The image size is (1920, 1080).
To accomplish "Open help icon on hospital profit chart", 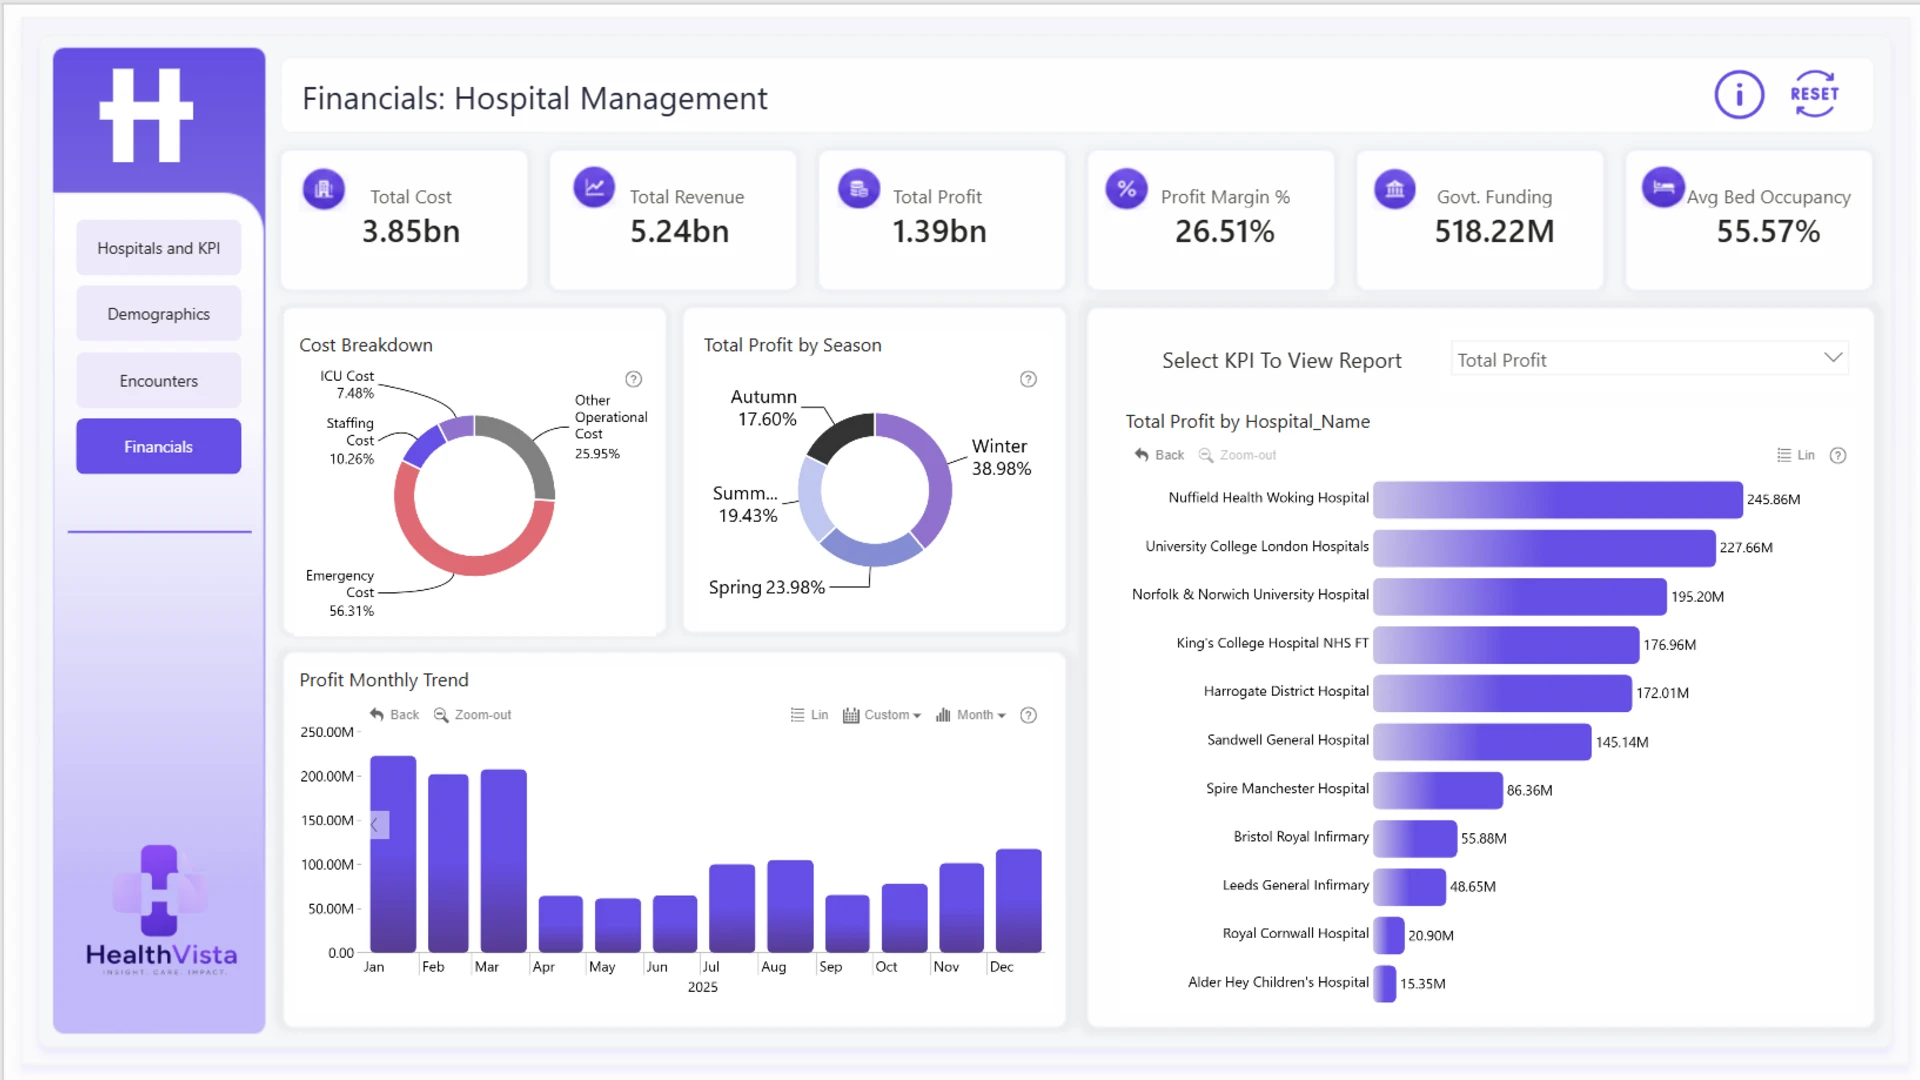I will pos(1838,455).
